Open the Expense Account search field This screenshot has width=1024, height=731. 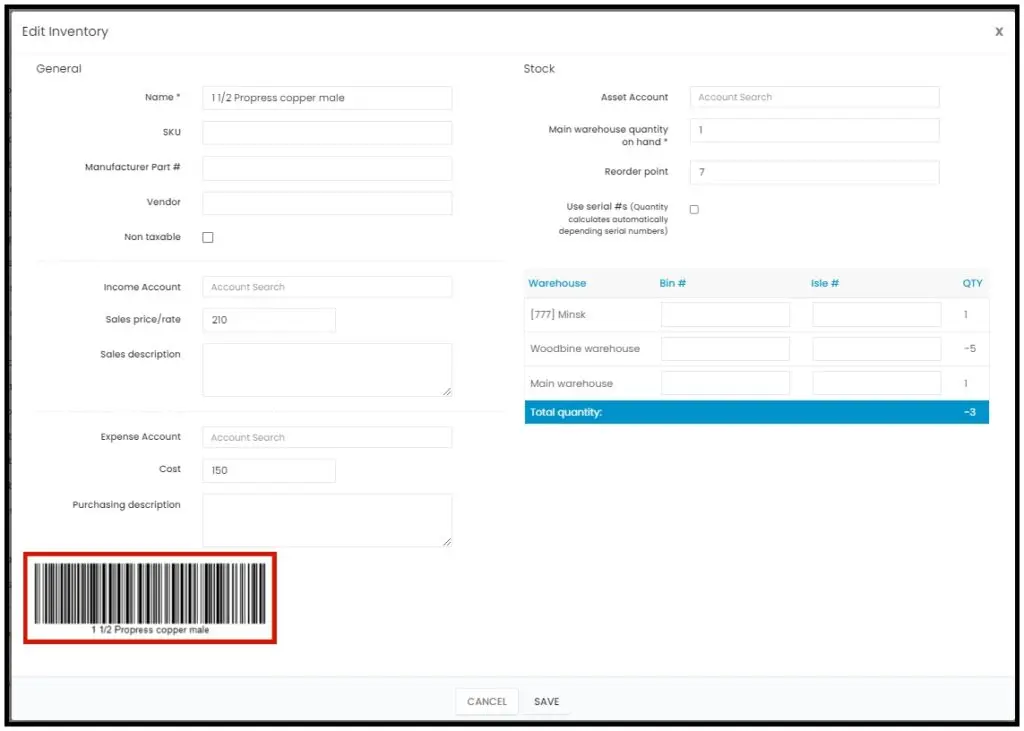click(x=327, y=437)
